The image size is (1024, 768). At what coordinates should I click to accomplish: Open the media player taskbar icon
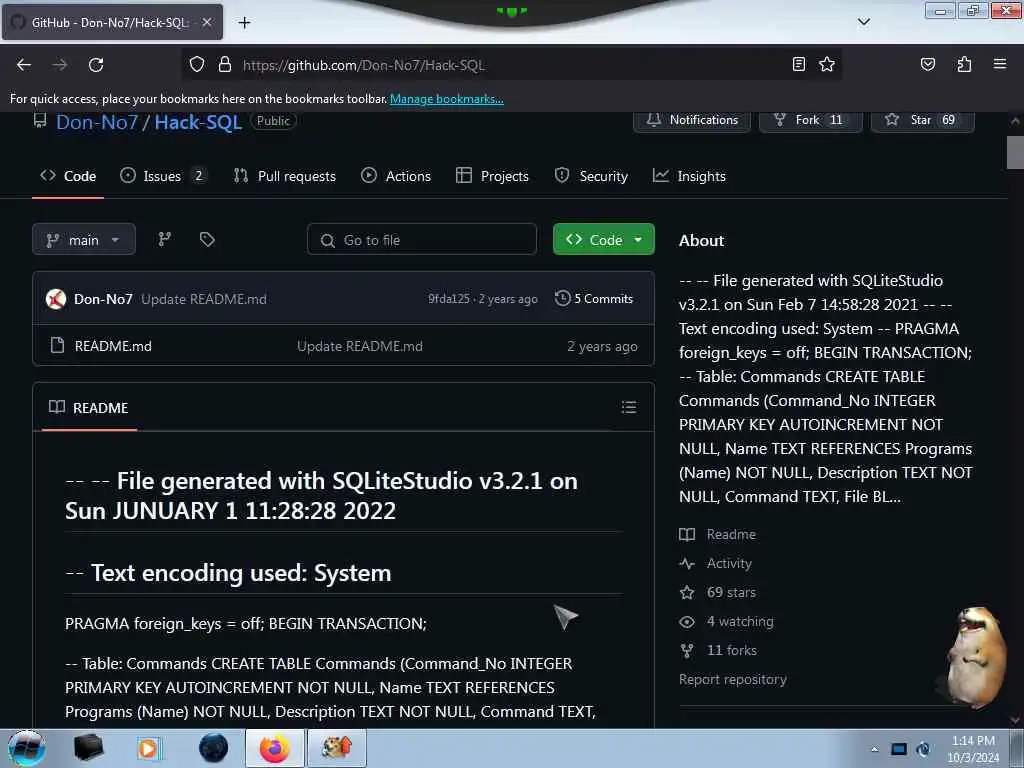(150, 748)
